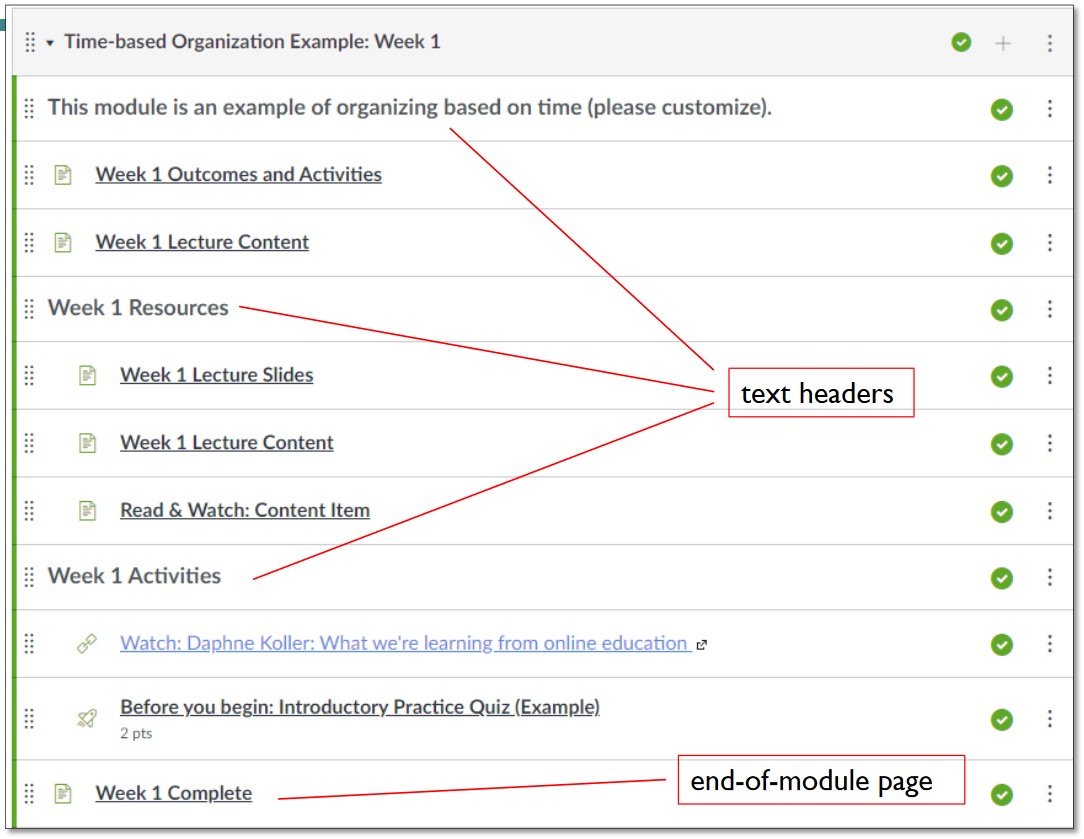Open options menu for Week 1 Activities

(x=1049, y=577)
